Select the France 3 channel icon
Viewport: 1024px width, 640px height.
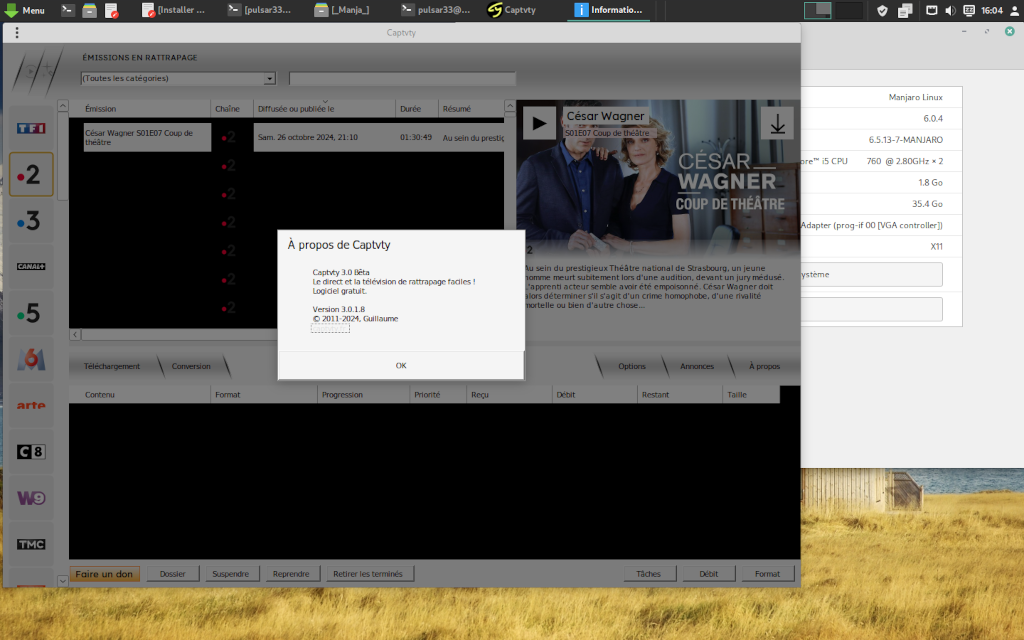(30, 219)
